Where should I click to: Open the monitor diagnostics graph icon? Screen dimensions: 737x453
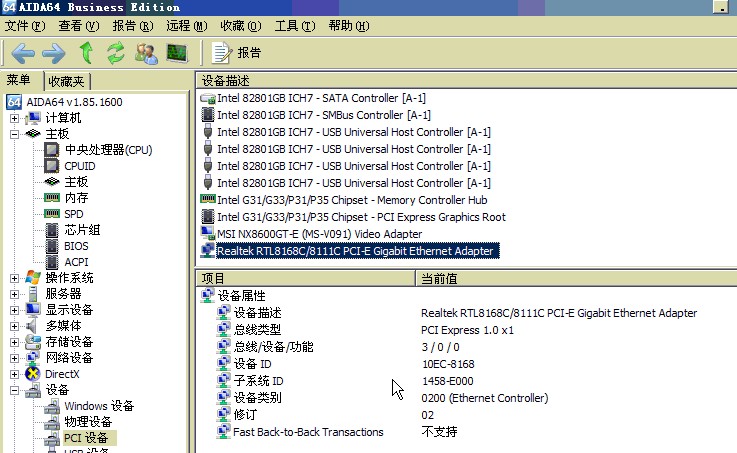click(177, 52)
